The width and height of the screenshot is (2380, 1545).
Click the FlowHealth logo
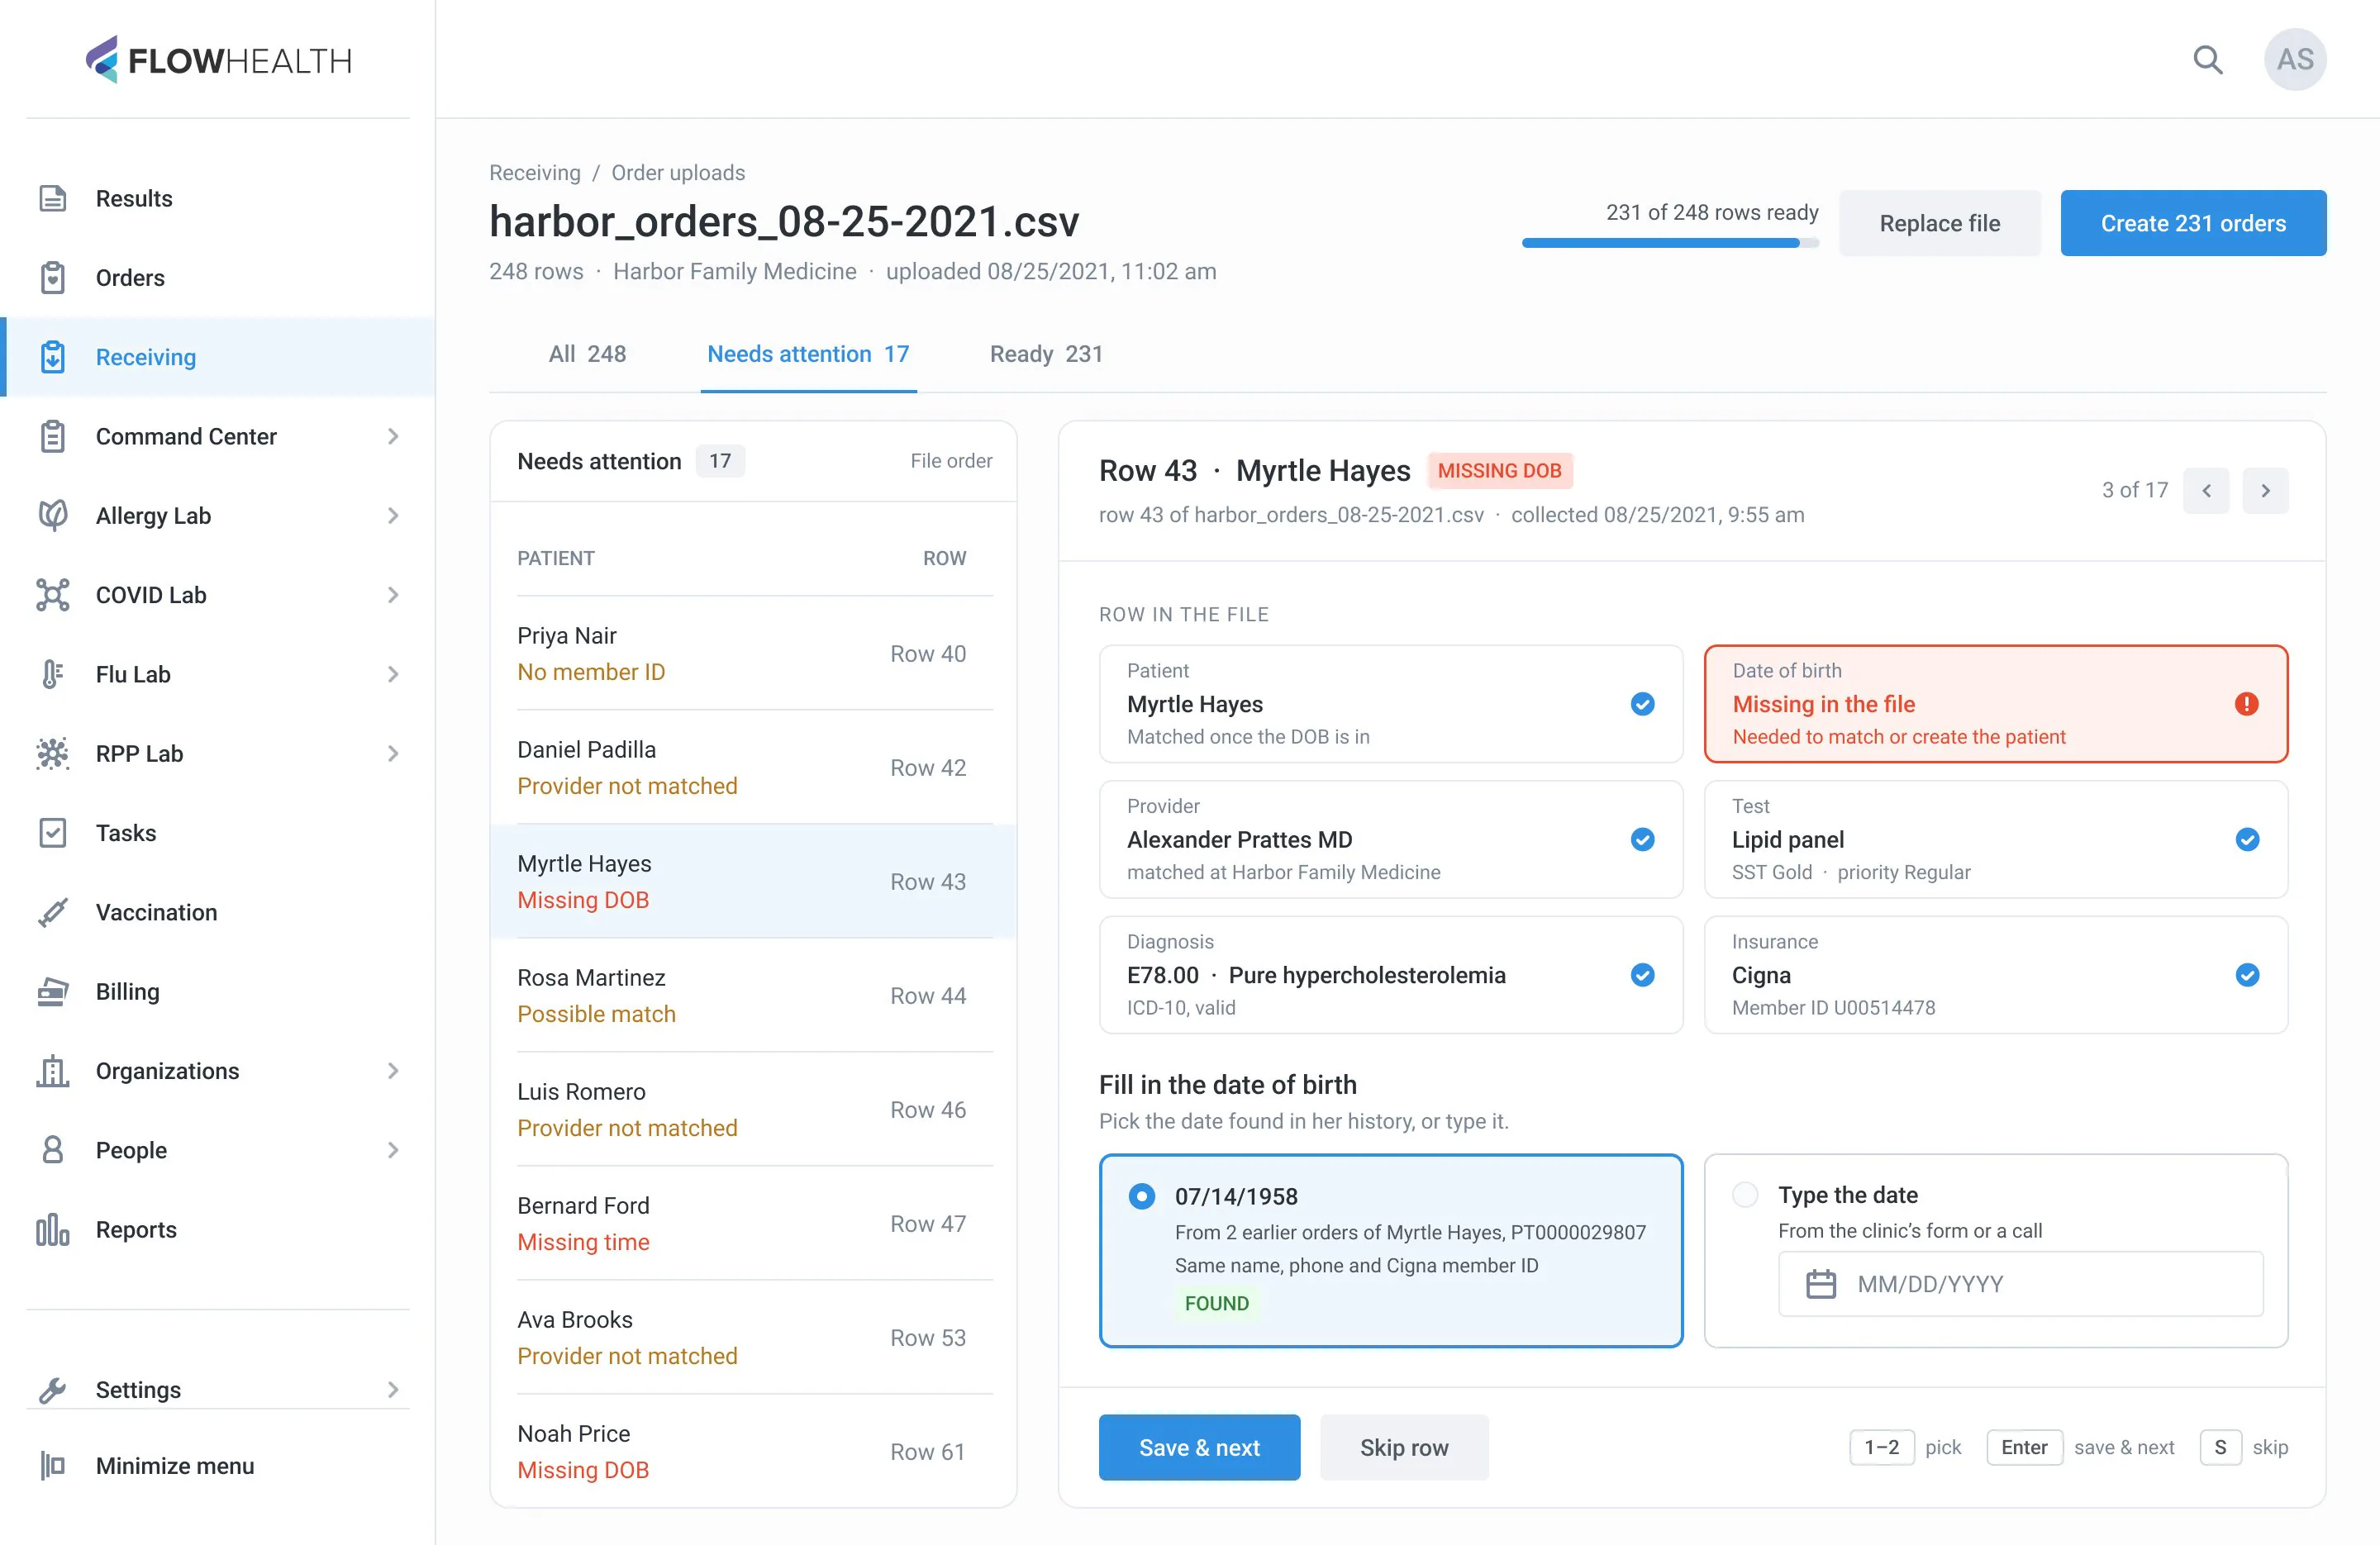coord(218,60)
